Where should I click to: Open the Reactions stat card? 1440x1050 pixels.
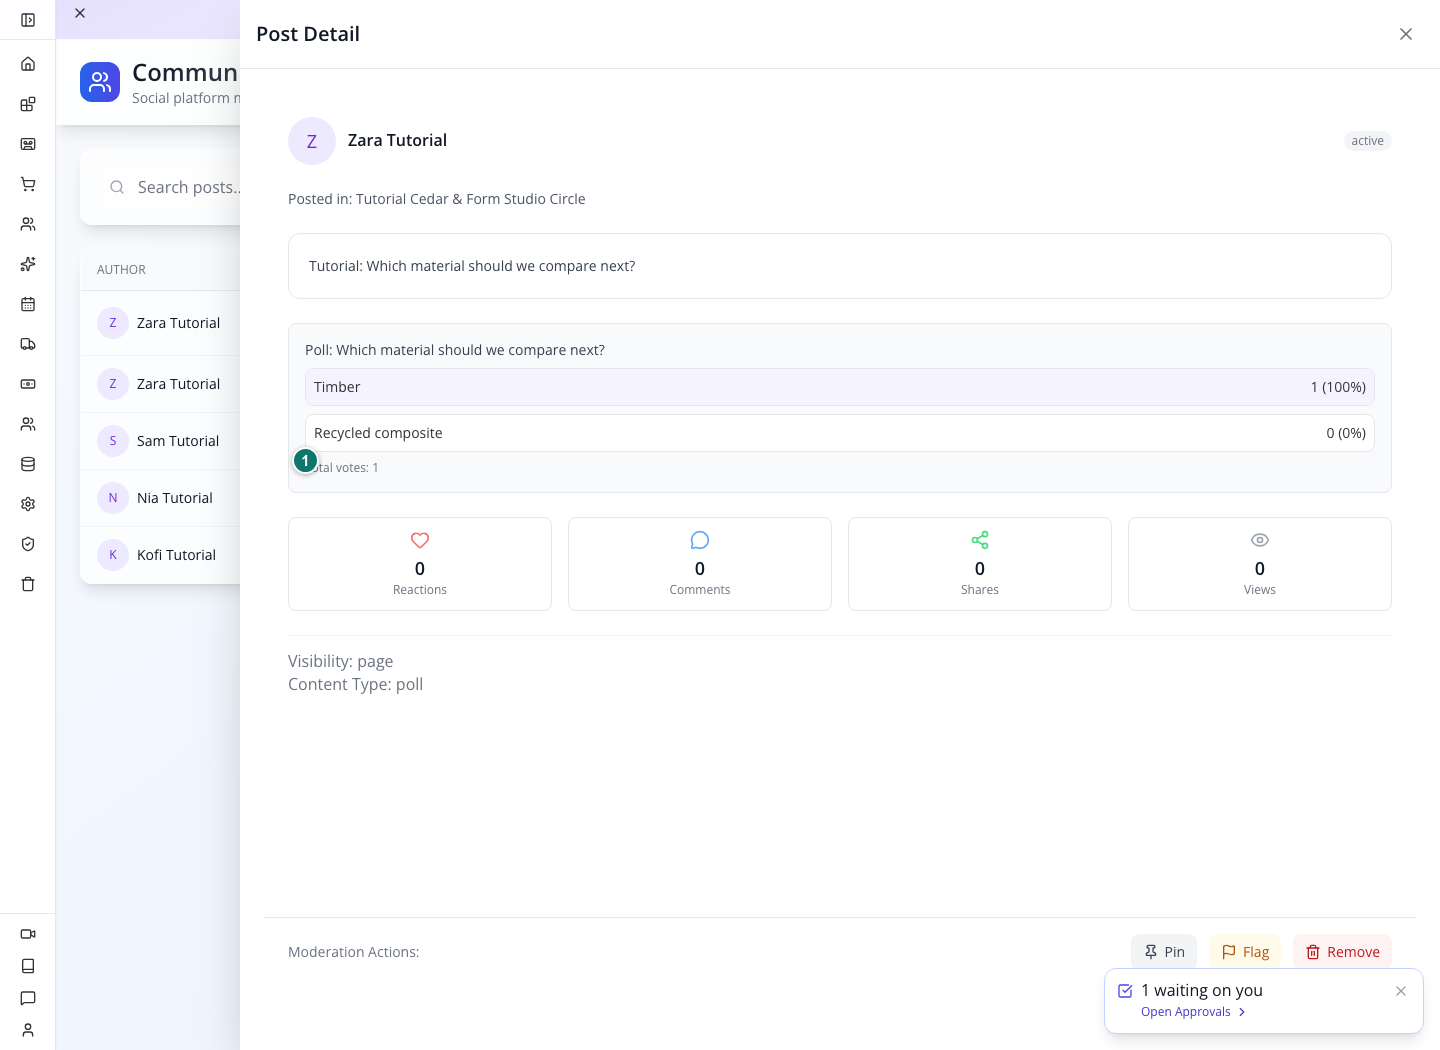(420, 564)
